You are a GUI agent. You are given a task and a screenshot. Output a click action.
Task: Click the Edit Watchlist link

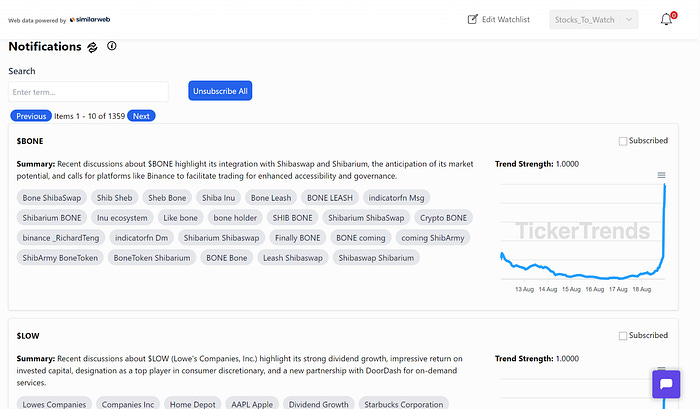505,19
